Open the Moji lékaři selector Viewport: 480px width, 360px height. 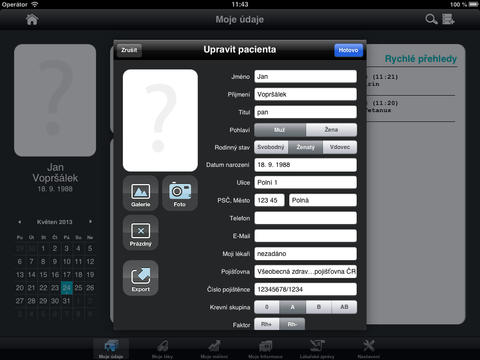coord(306,254)
